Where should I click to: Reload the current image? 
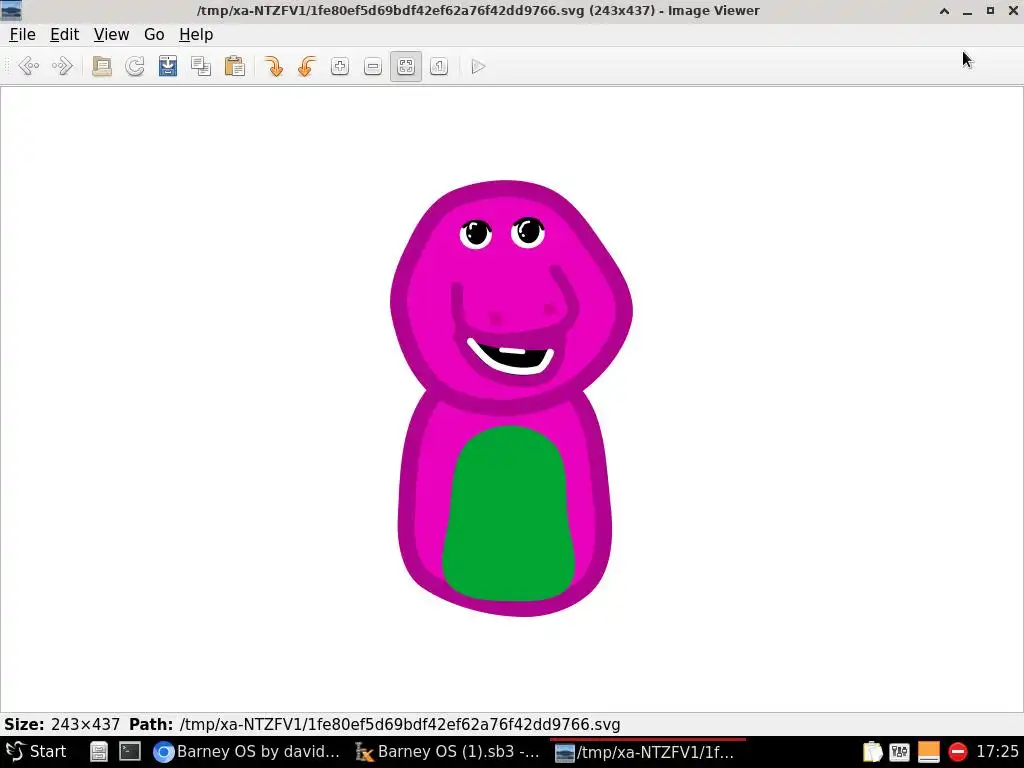point(135,66)
